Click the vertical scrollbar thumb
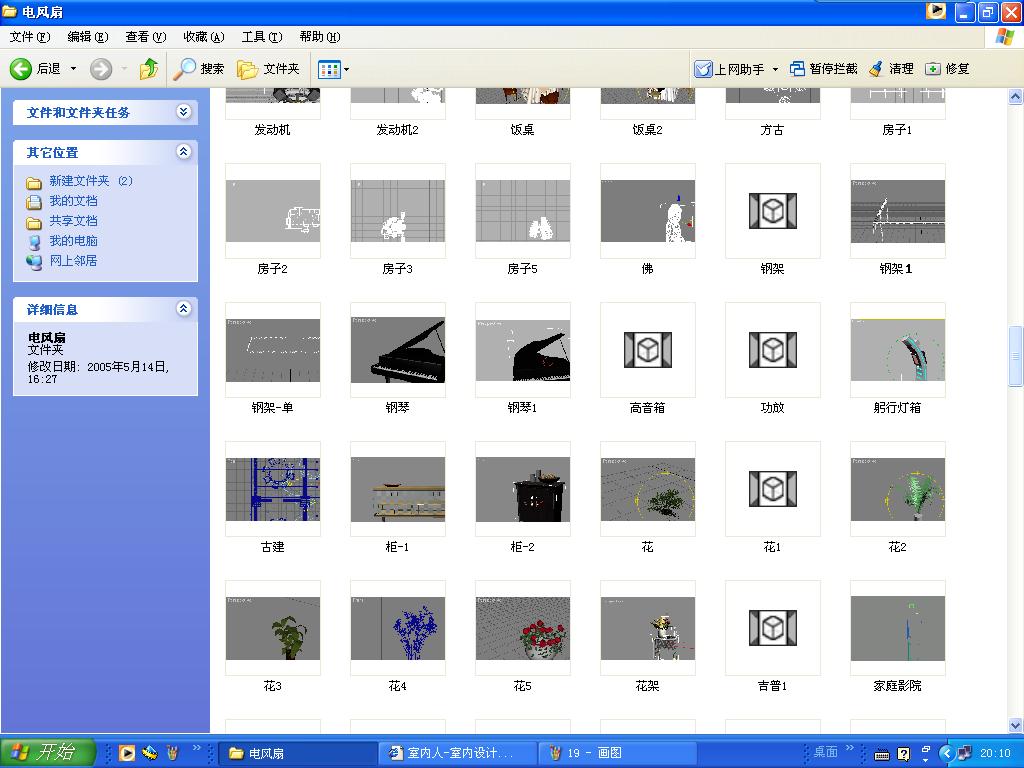This screenshot has height=768, width=1024. point(1016,356)
